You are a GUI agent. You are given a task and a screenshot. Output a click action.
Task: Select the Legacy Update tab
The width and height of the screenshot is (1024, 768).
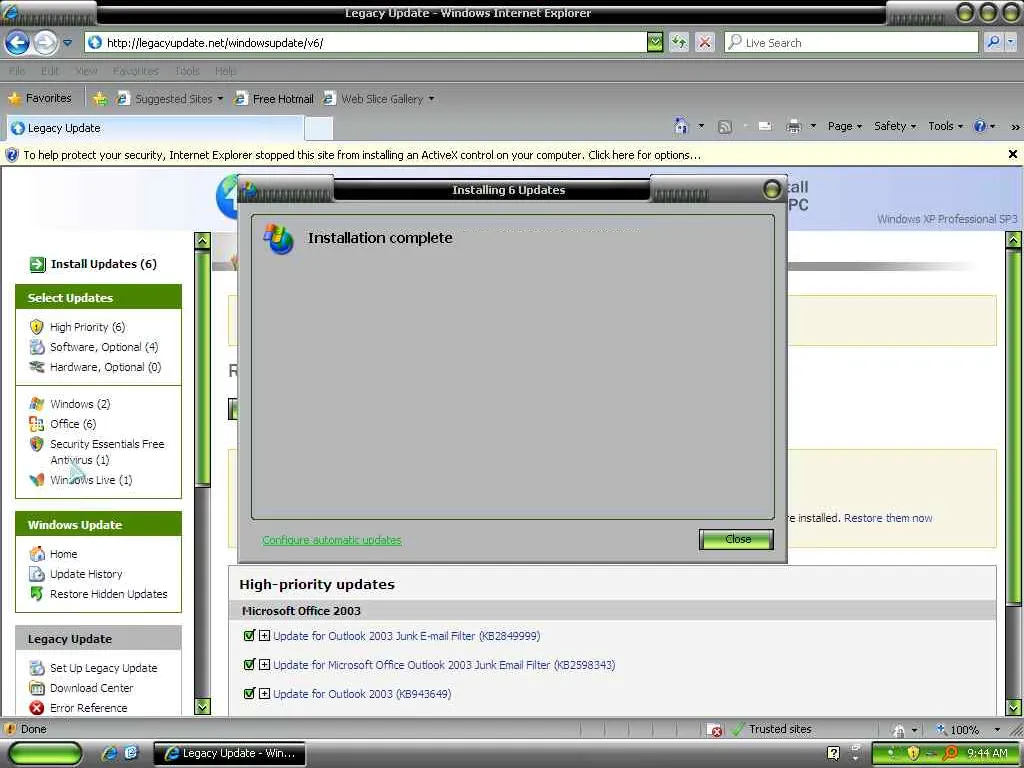tap(155, 128)
